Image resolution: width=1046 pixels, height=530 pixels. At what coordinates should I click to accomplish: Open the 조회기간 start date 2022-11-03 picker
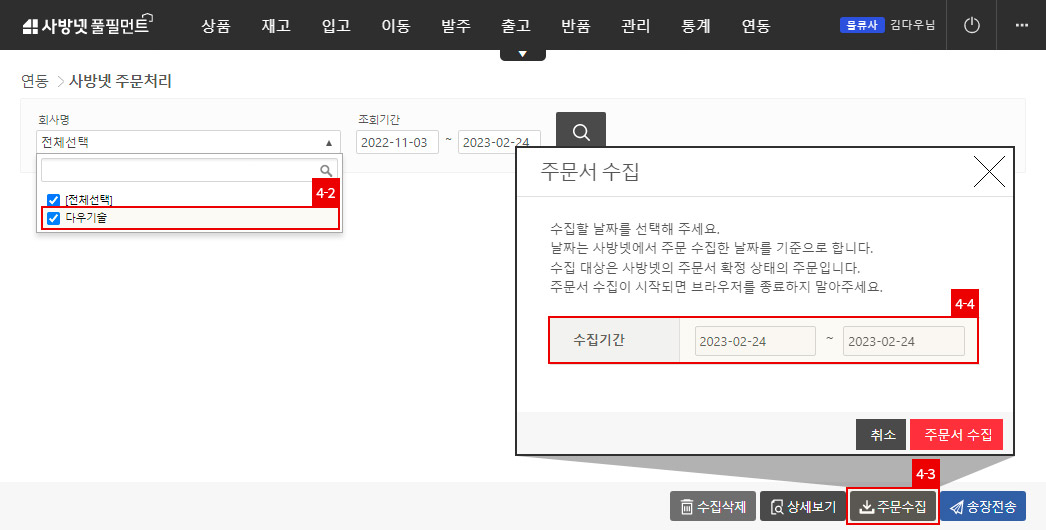click(x=396, y=142)
